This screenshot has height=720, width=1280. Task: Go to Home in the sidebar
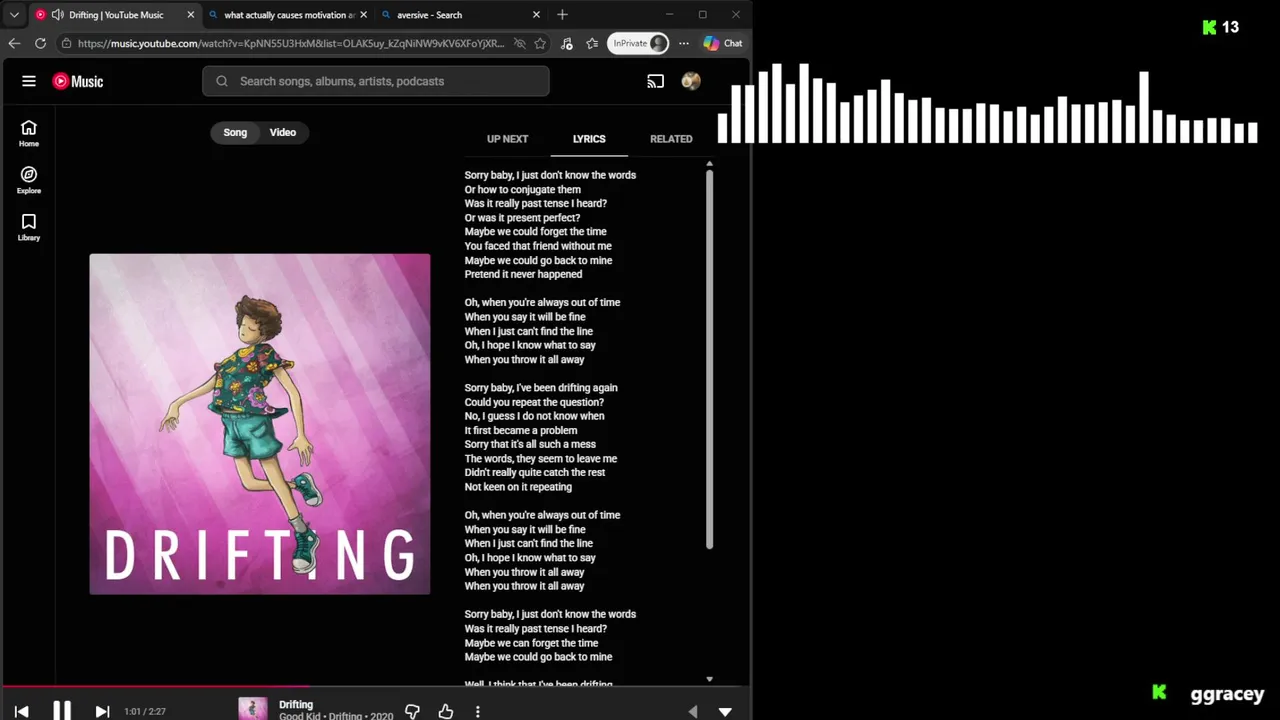click(29, 133)
